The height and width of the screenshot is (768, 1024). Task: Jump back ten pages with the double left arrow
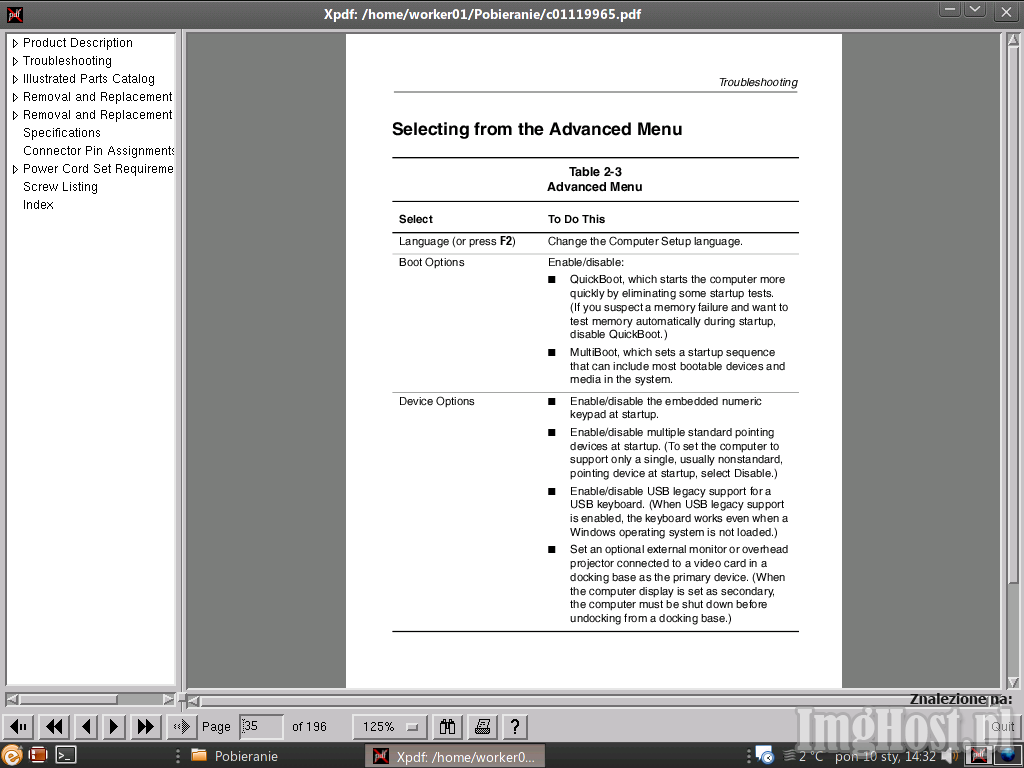coord(54,726)
